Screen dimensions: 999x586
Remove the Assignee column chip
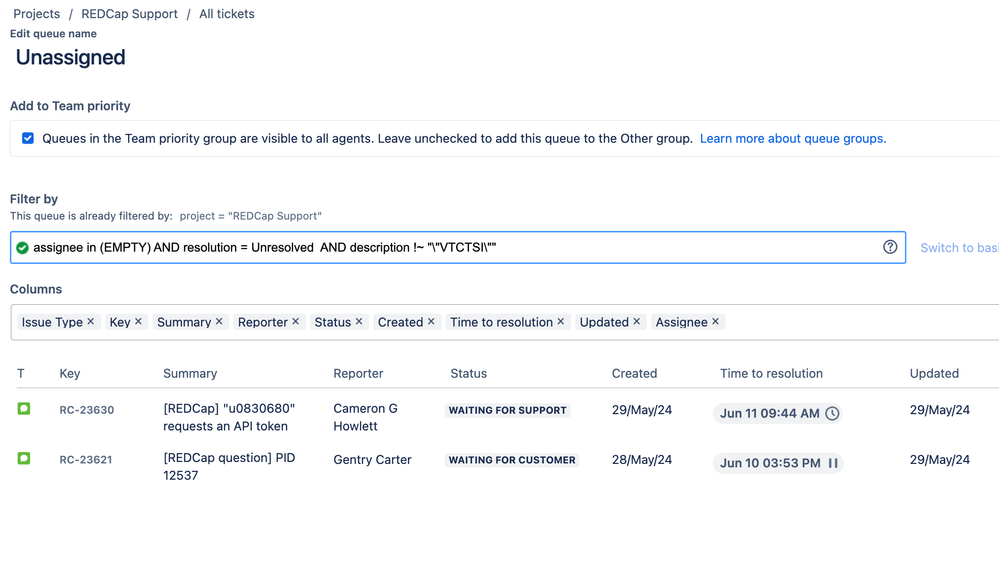715,322
